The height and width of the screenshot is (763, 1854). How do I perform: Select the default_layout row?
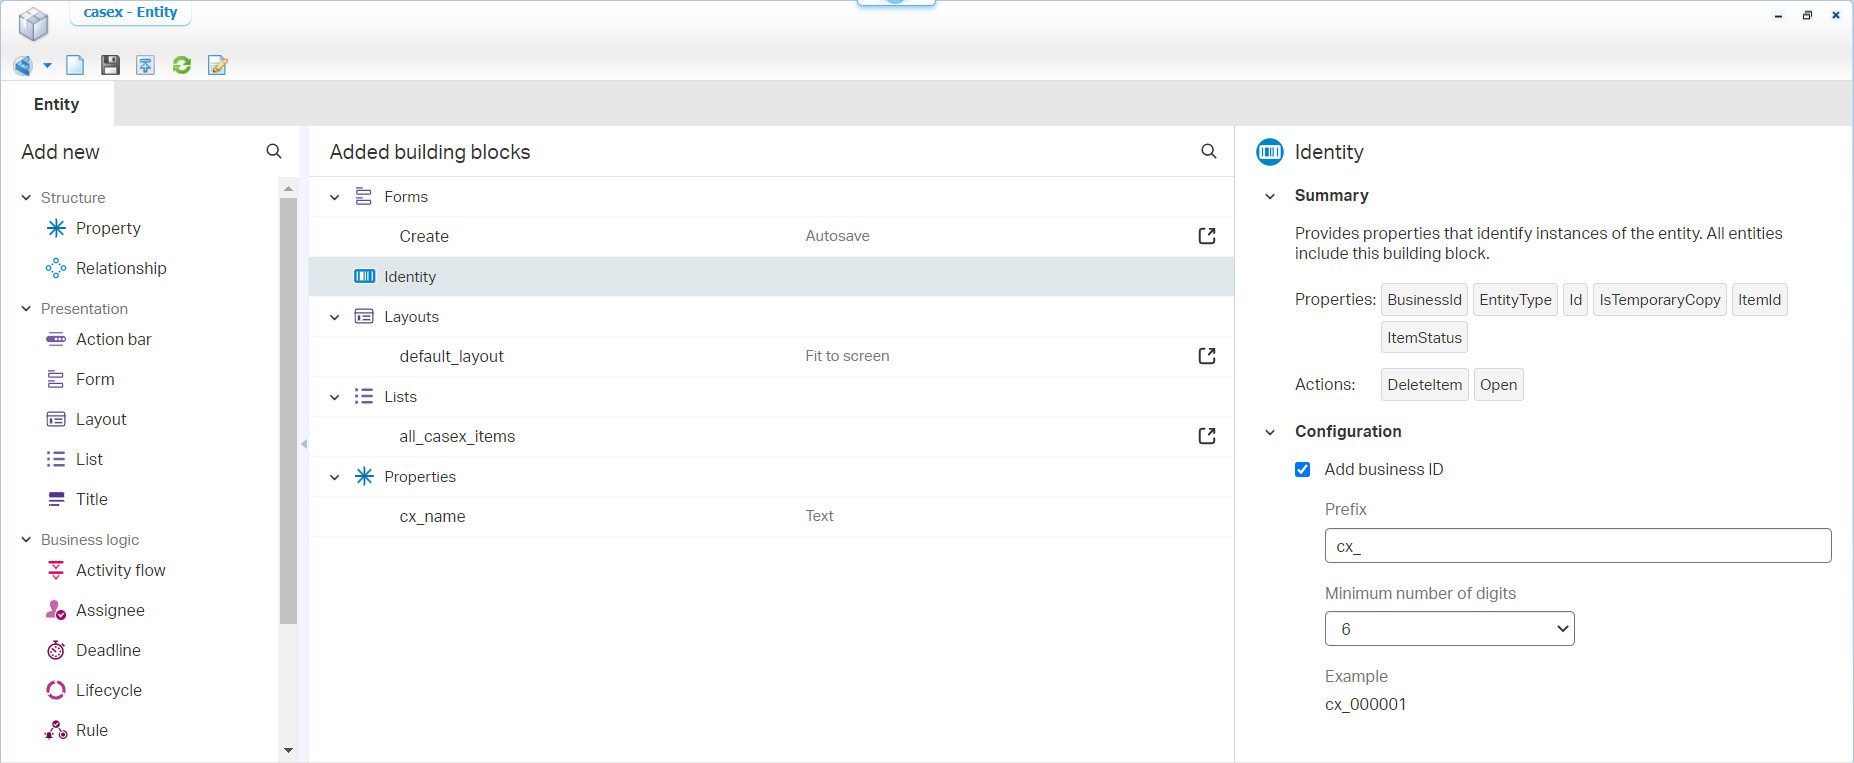(x=771, y=357)
